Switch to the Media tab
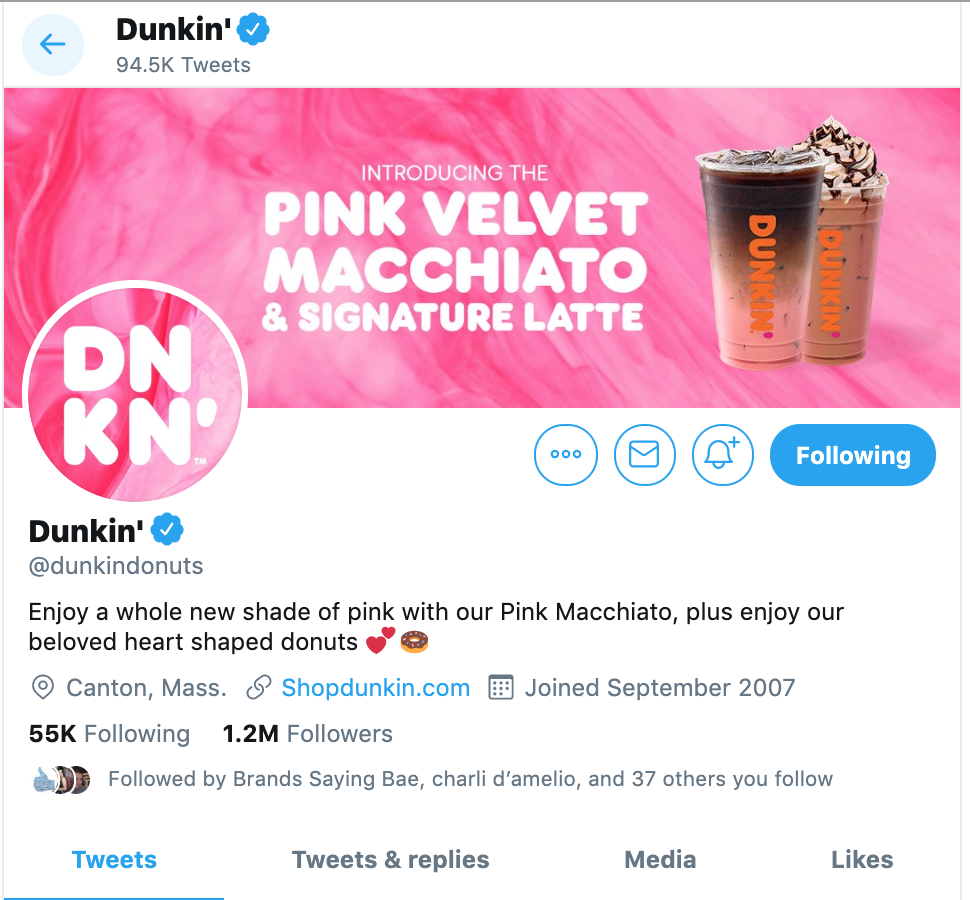Image resolution: width=970 pixels, height=900 pixels. (x=660, y=860)
